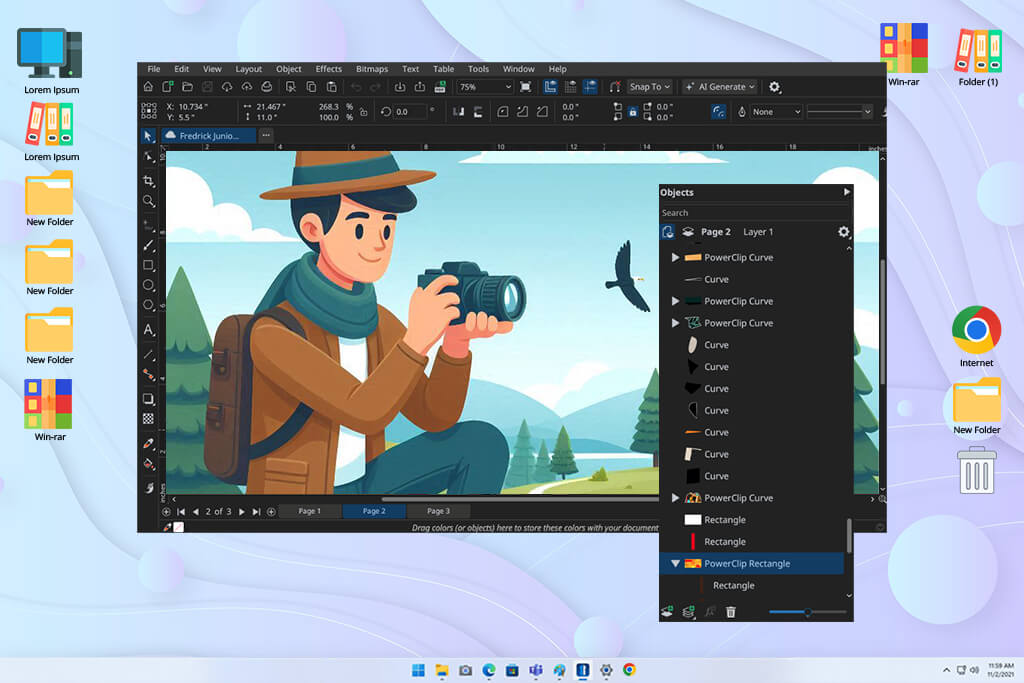Expand the Objects panel flyout arrow

coord(846,192)
